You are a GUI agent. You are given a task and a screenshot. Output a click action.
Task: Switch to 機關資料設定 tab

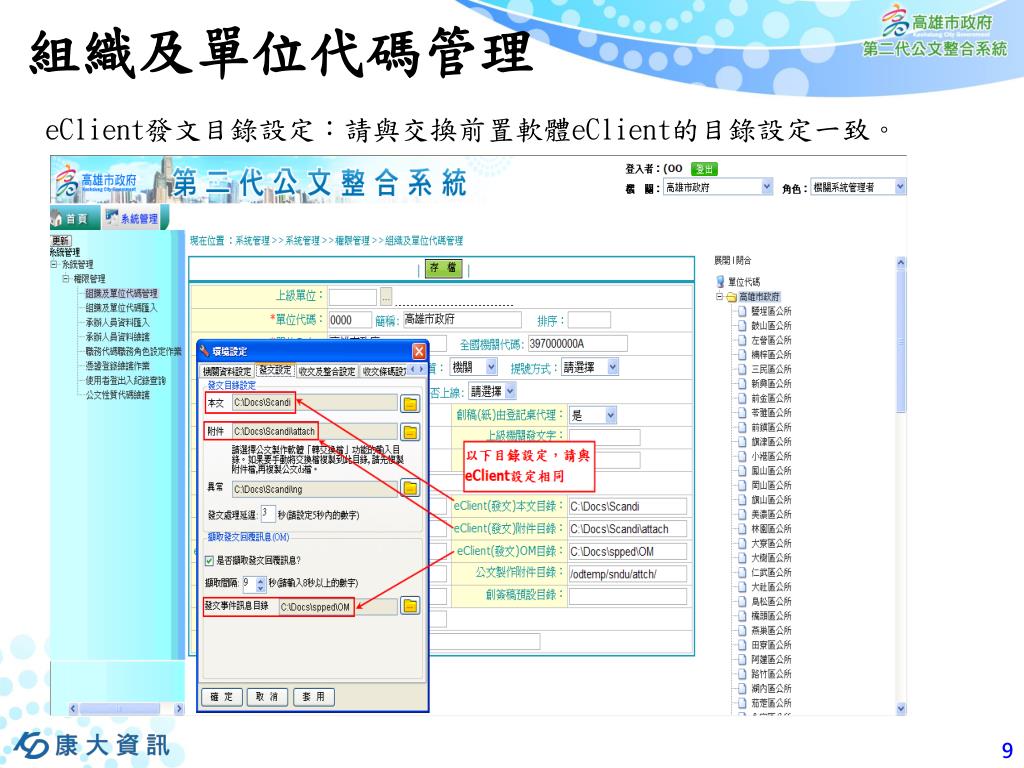pos(227,371)
